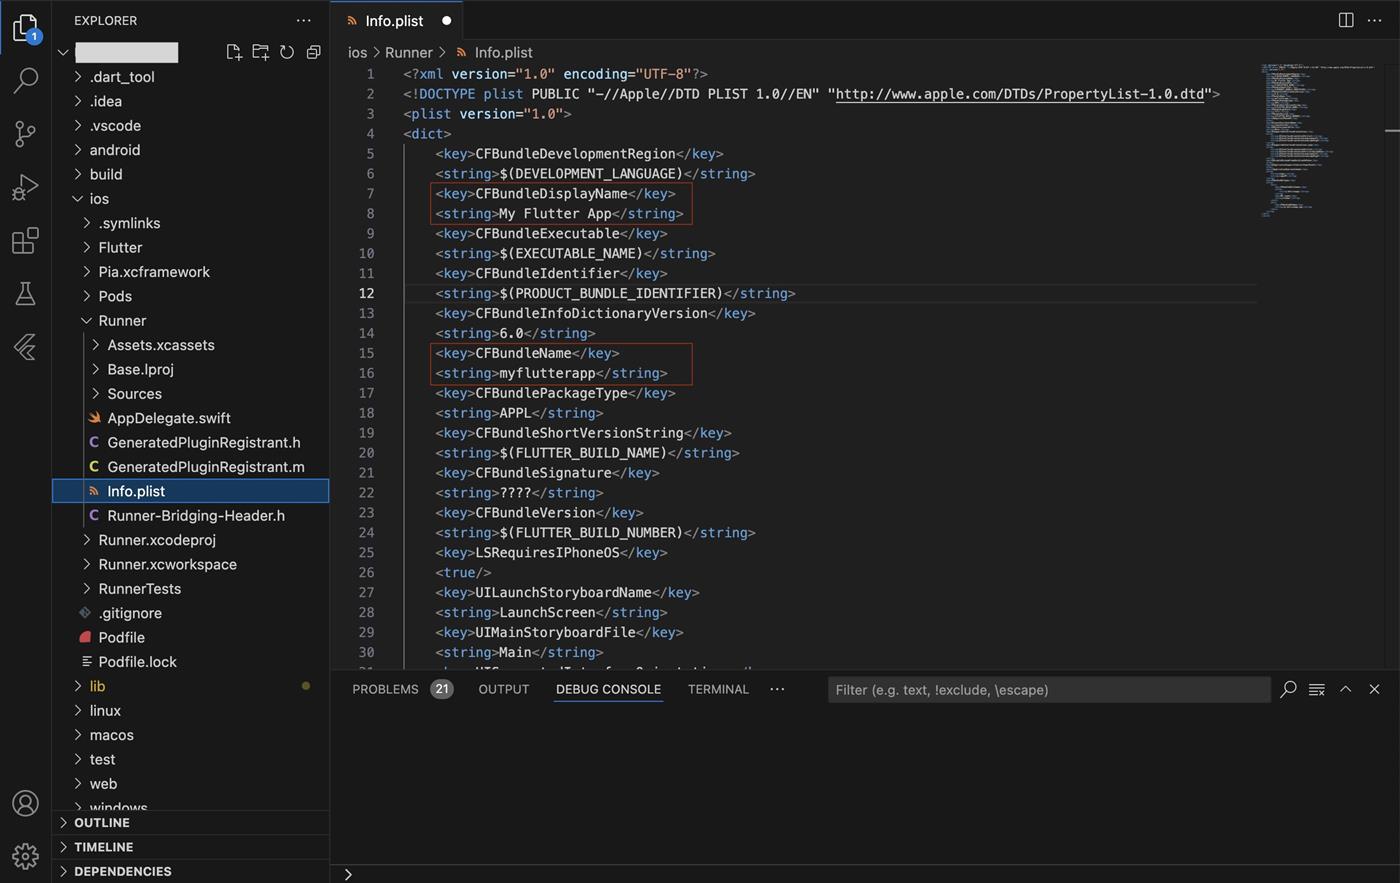The image size is (1400, 883).
Task: Click the Runner breadcrumb
Action: point(408,52)
